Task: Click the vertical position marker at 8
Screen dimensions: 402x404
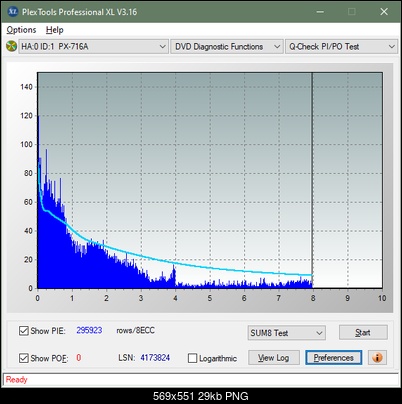Action: [312, 180]
